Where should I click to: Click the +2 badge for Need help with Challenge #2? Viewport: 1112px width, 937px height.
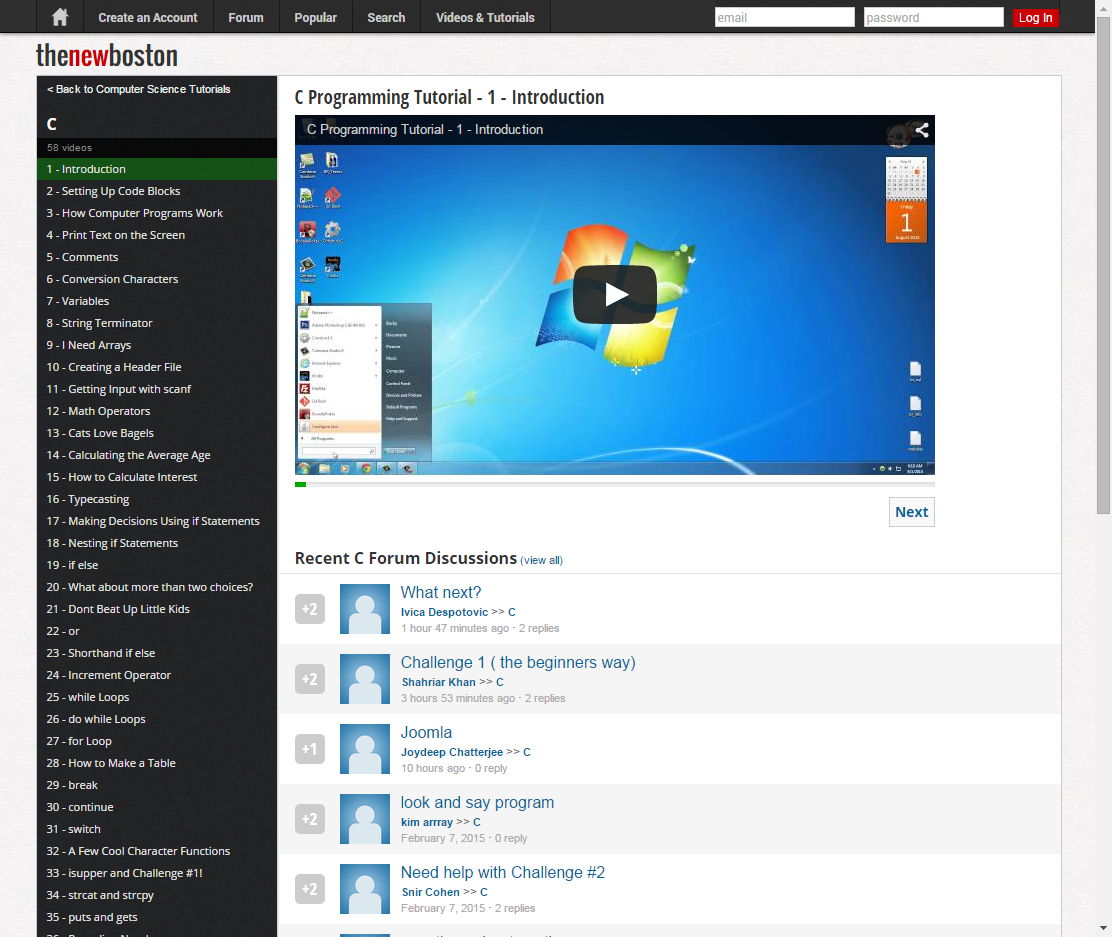(310, 889)
